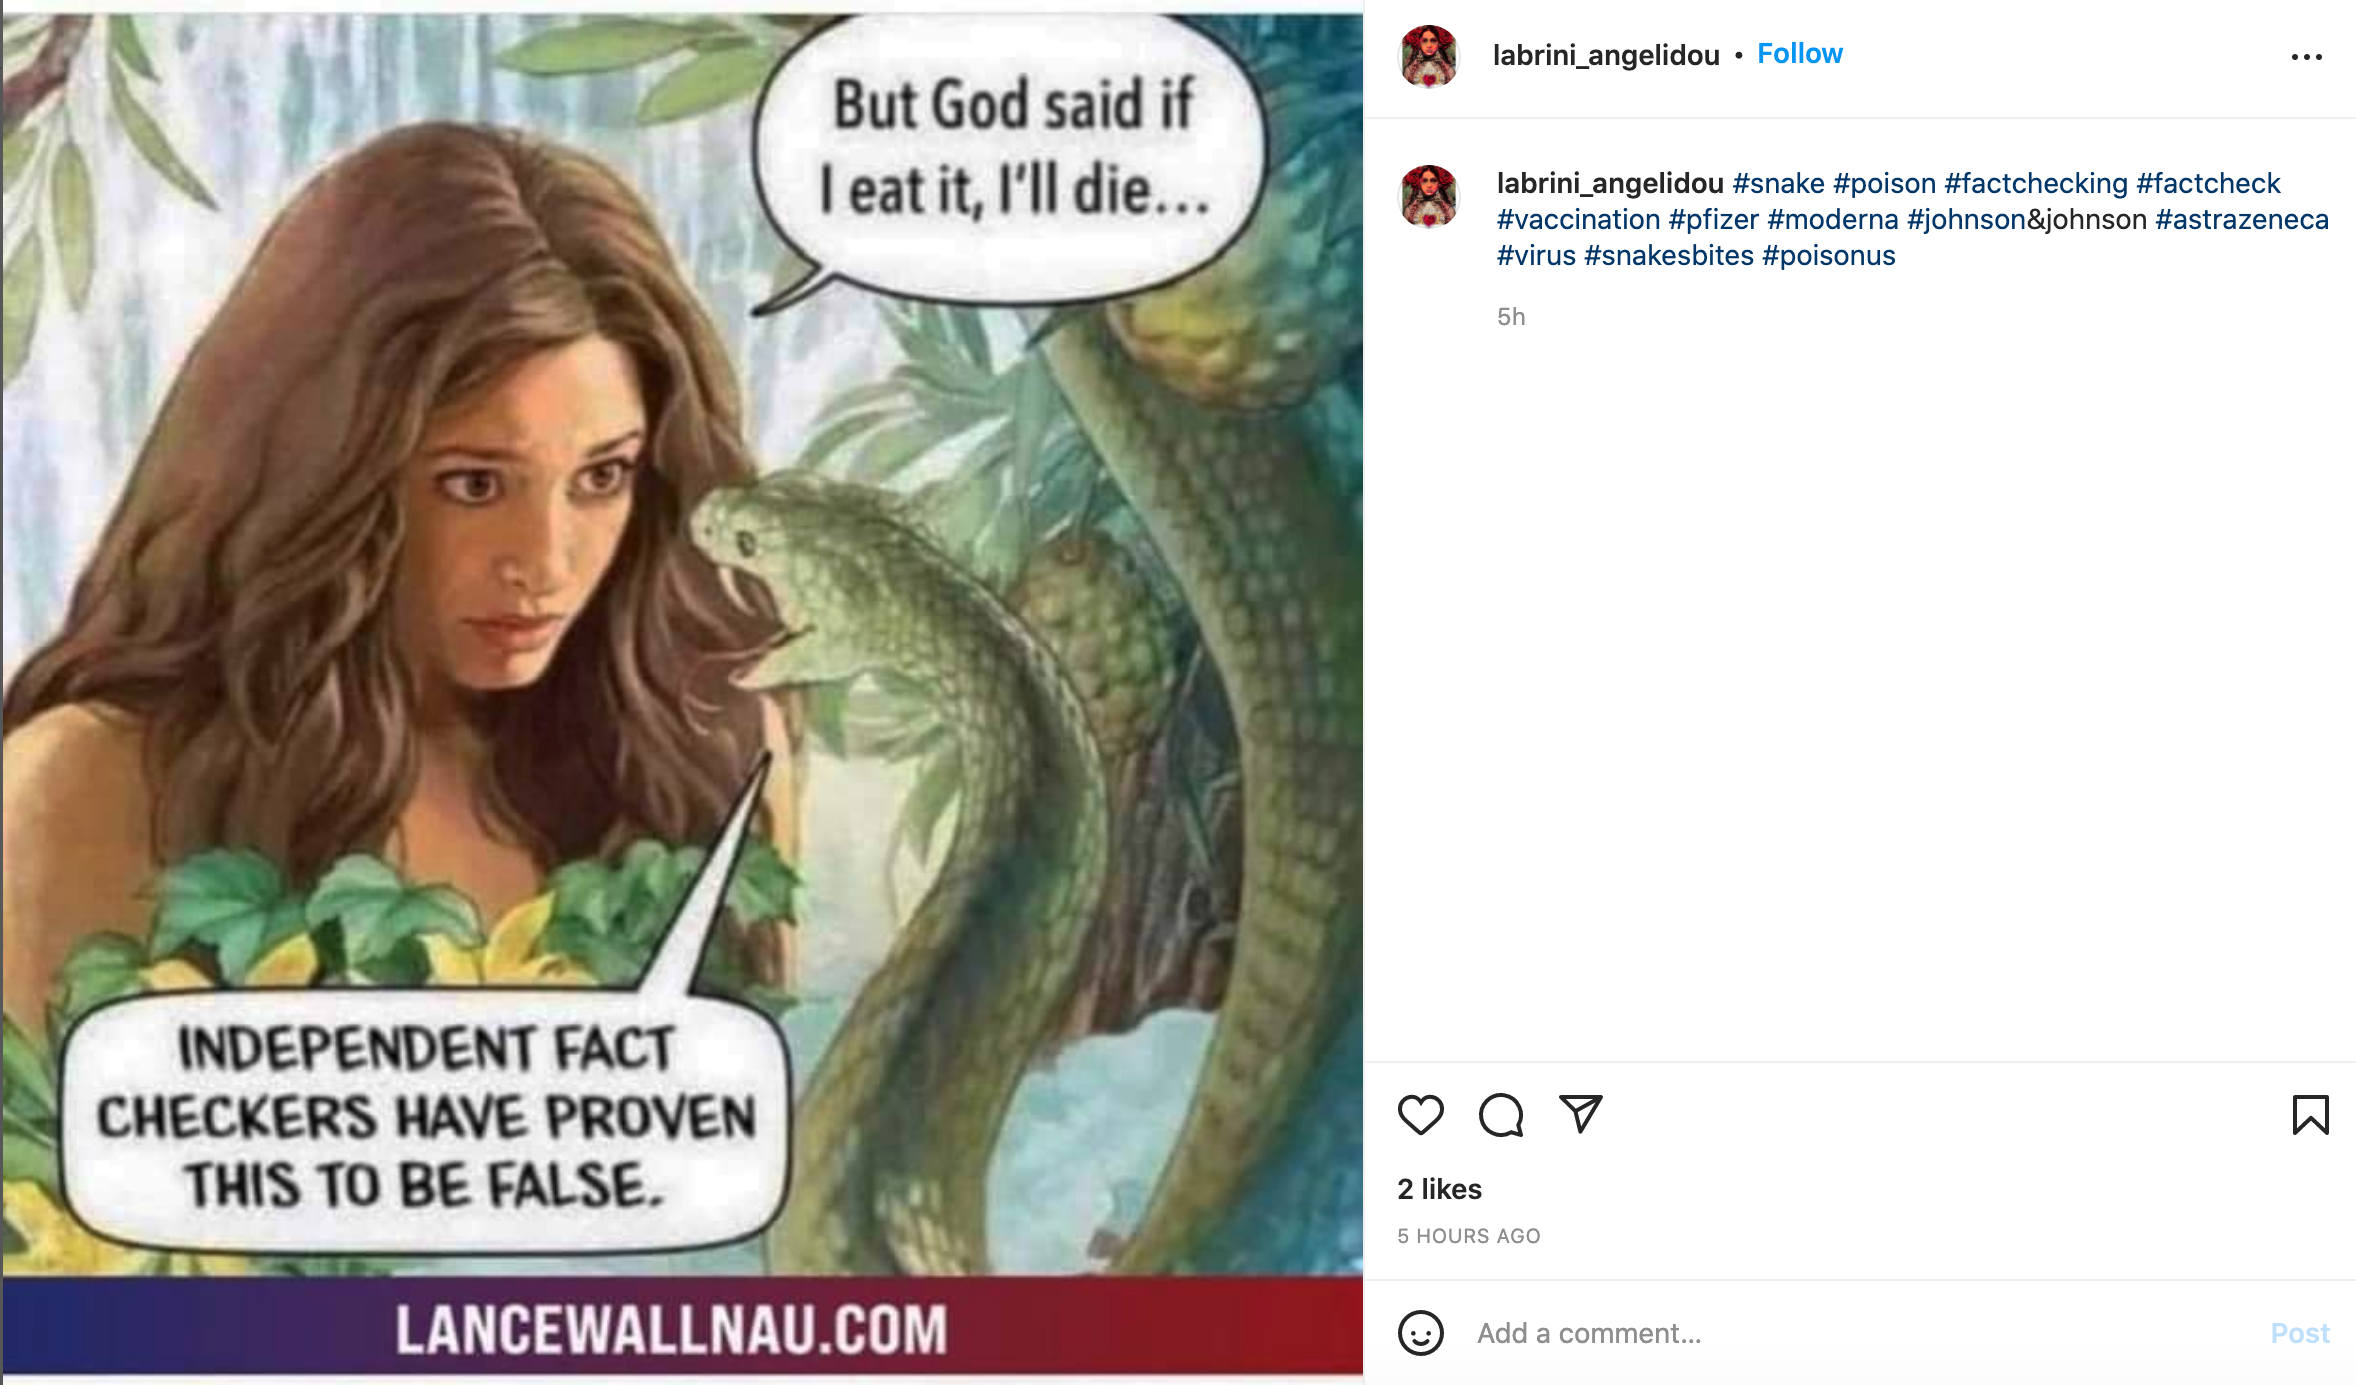
Task: View who liked via 2 likes
Action: (1439, 1189)
